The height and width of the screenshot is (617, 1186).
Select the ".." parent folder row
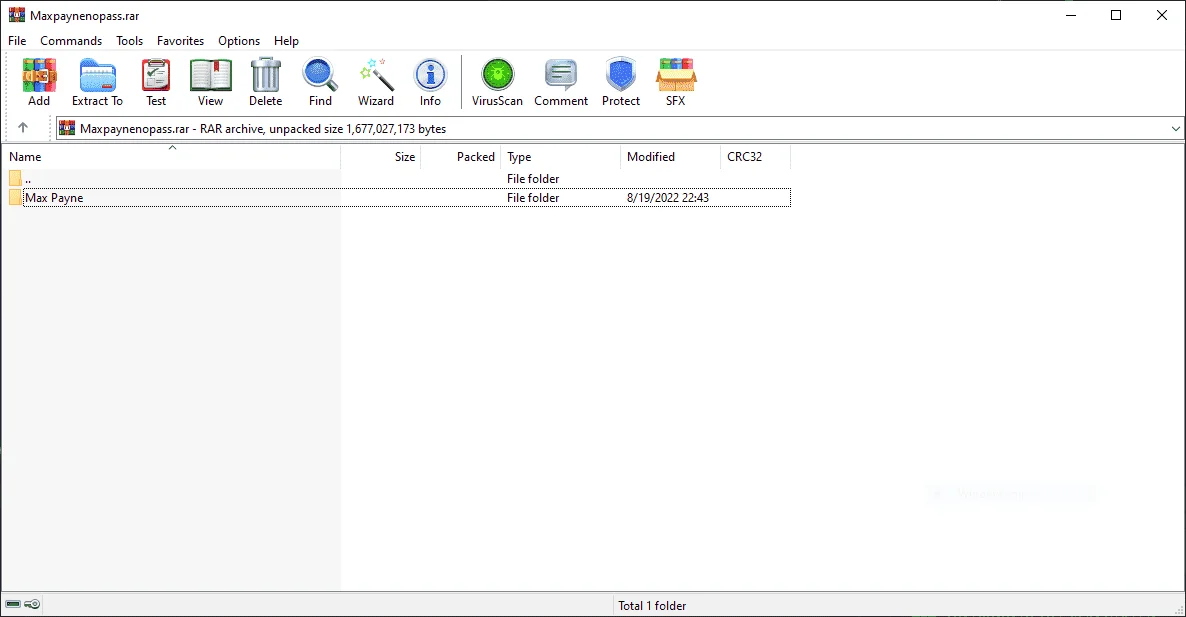(x=399, y=178)
